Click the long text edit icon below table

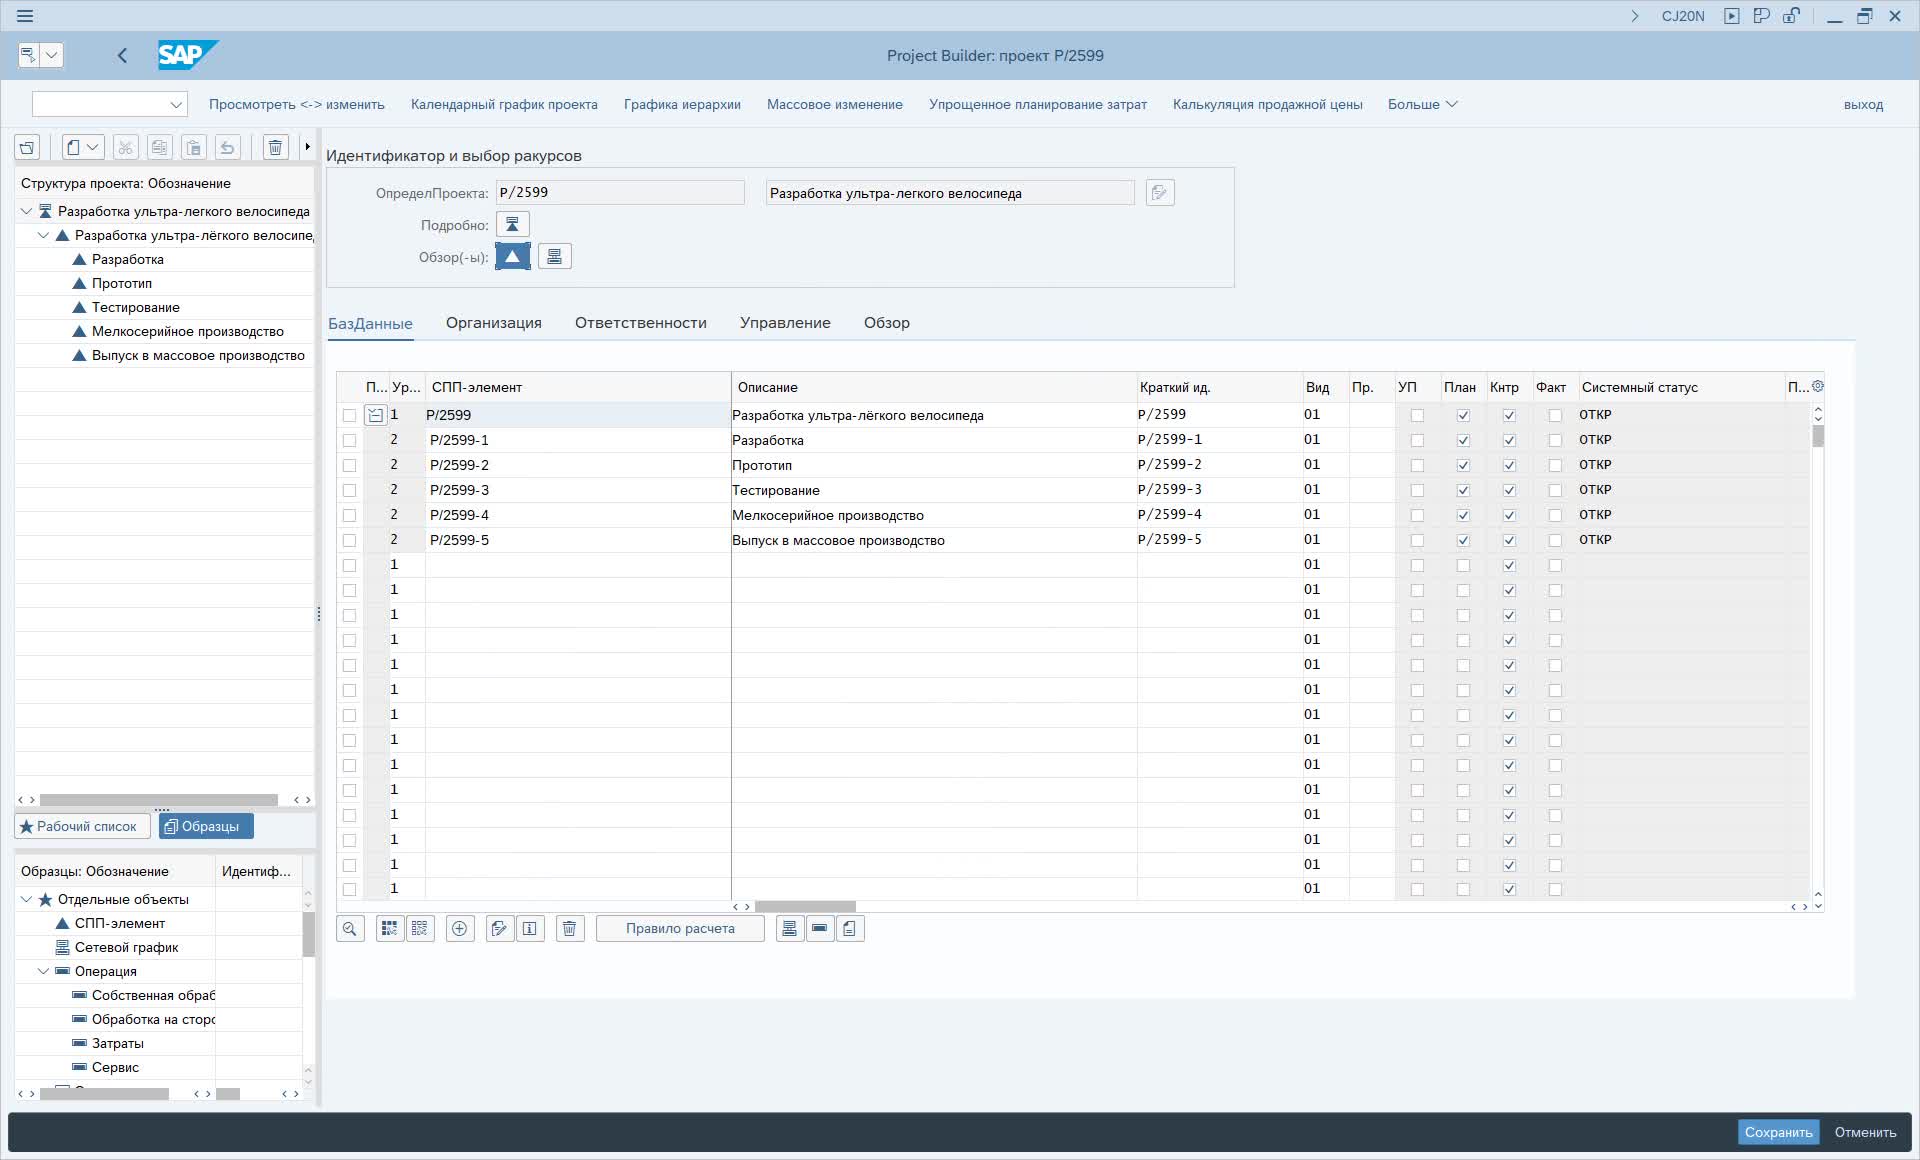499,929
